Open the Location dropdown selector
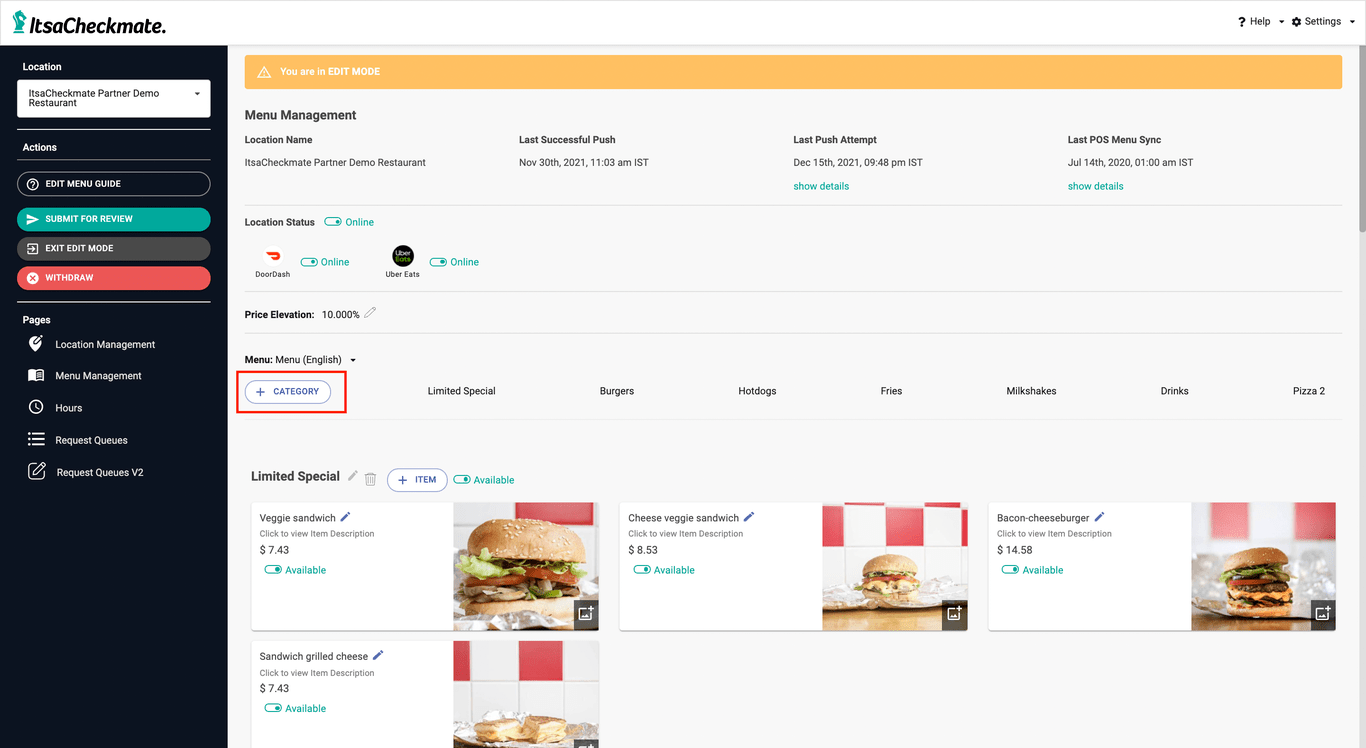The height and width of the screenshot is (748, 1366). tap(113, 98)
